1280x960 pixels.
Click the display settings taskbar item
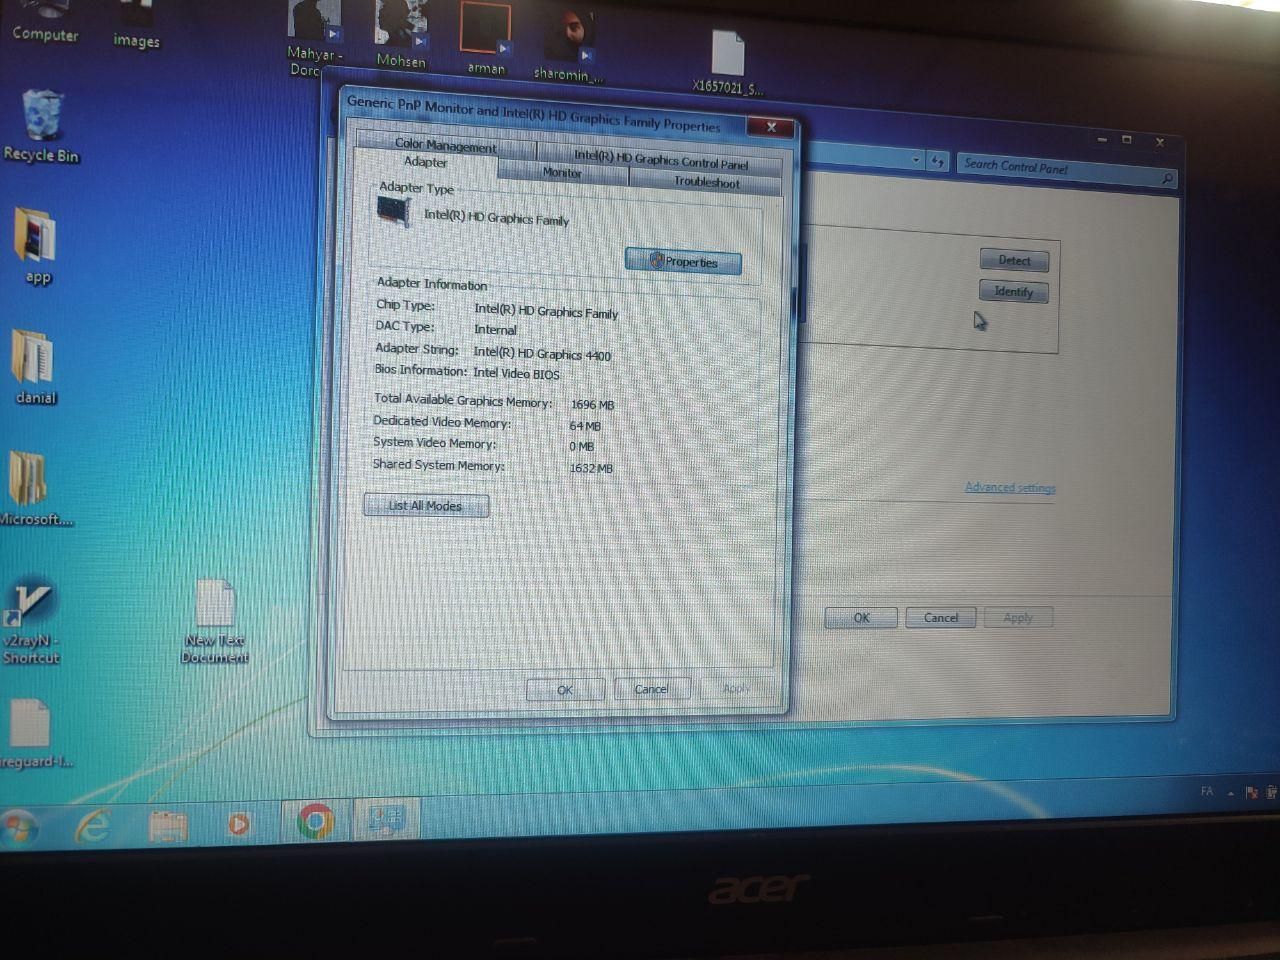point(385,821)
